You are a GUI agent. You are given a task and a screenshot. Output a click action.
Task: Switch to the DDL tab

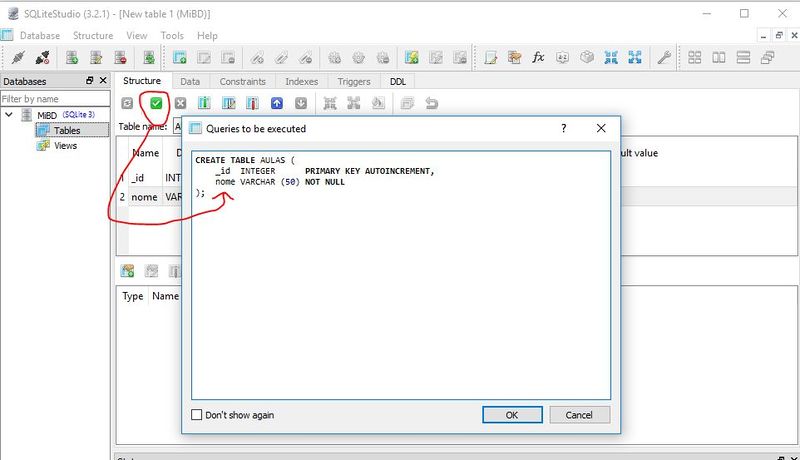coord(398,82)
